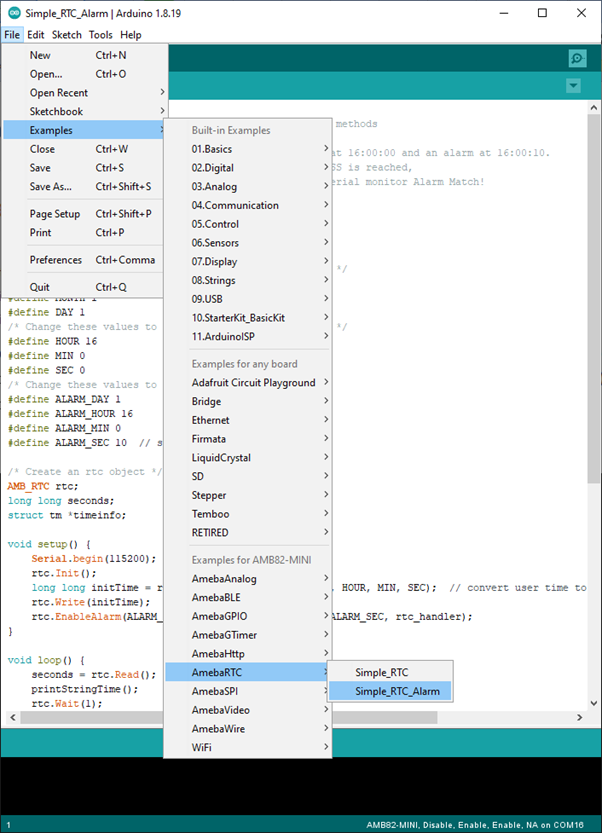Click the Help menu

click(x=131, y=35)
